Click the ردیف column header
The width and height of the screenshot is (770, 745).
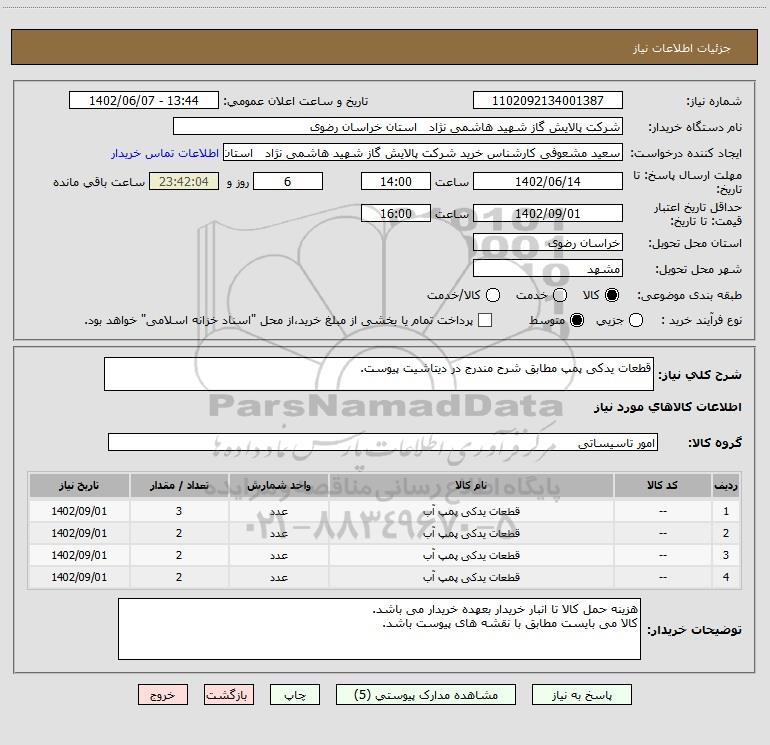tap(726, 485)
